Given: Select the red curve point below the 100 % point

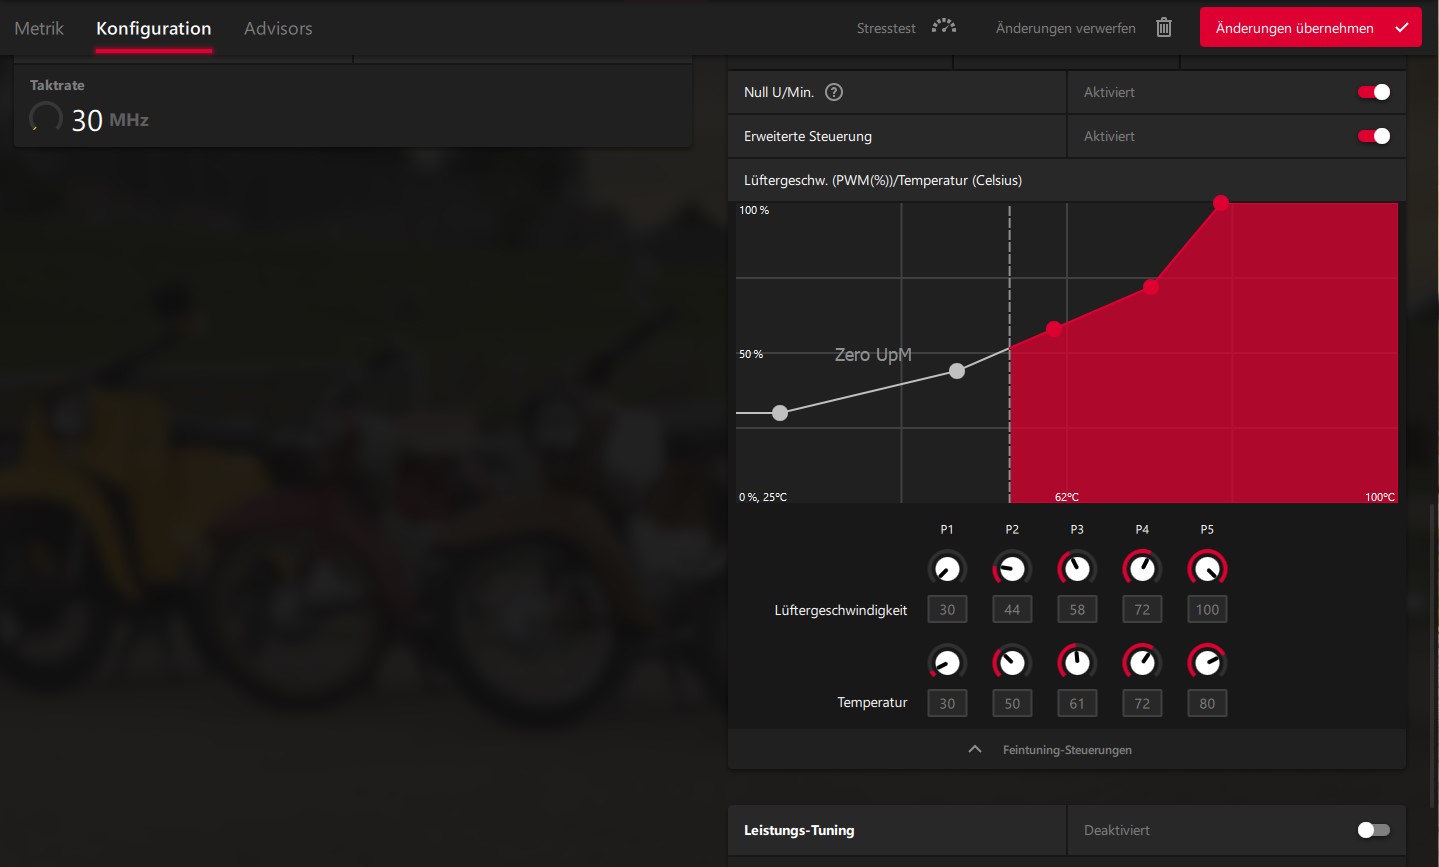Looking at the screenshot, I should (1151, 287).
